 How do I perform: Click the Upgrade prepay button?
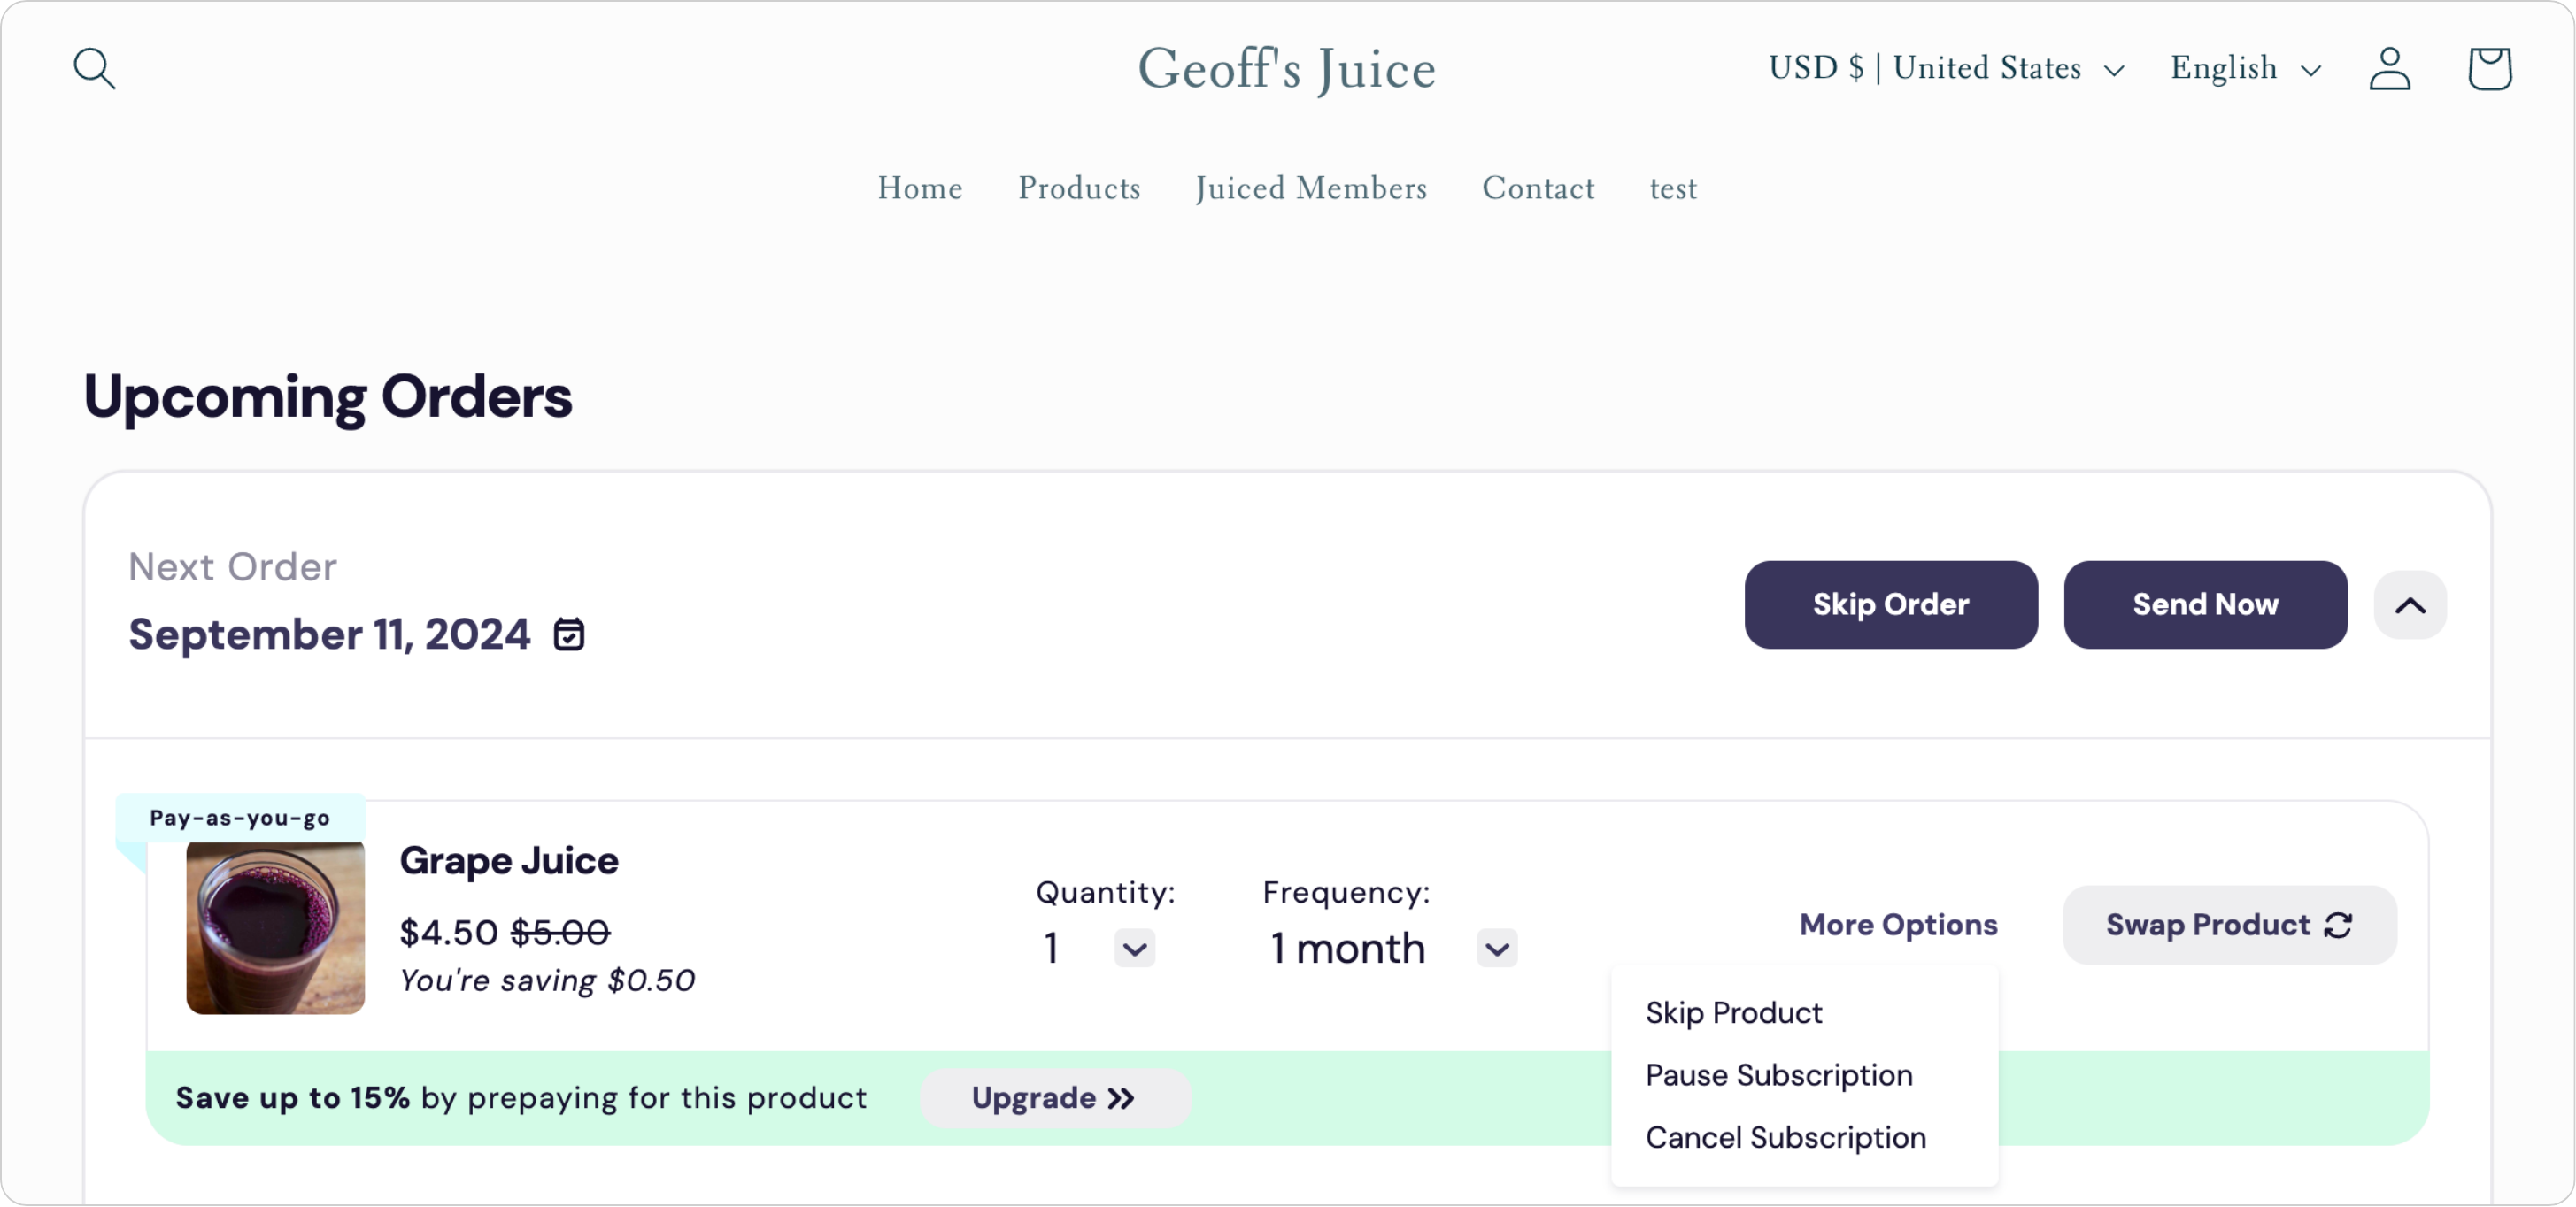tap(1054, 1098)
